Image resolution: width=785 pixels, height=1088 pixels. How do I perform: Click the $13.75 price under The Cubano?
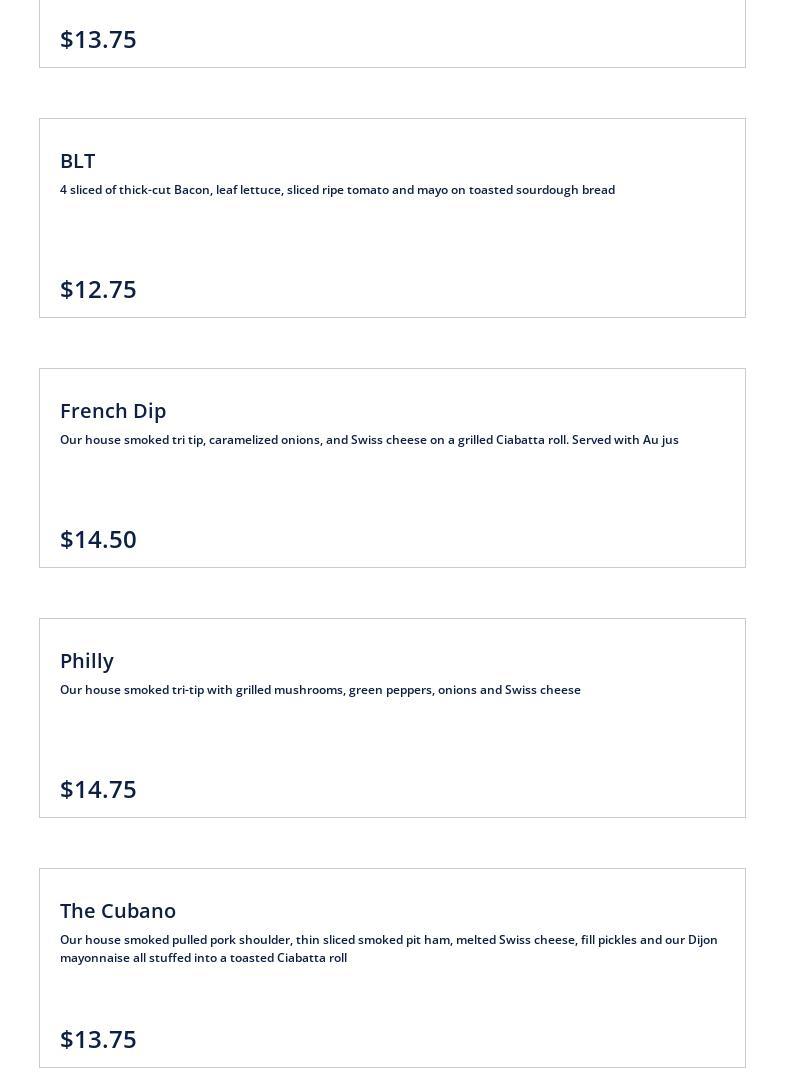pos(98,1039)
